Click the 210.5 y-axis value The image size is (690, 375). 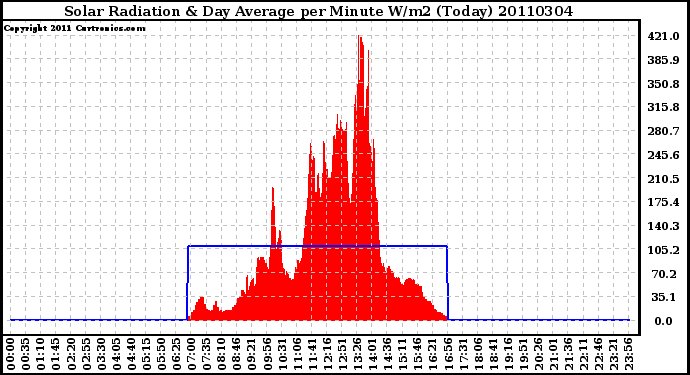tap(663, 179)
